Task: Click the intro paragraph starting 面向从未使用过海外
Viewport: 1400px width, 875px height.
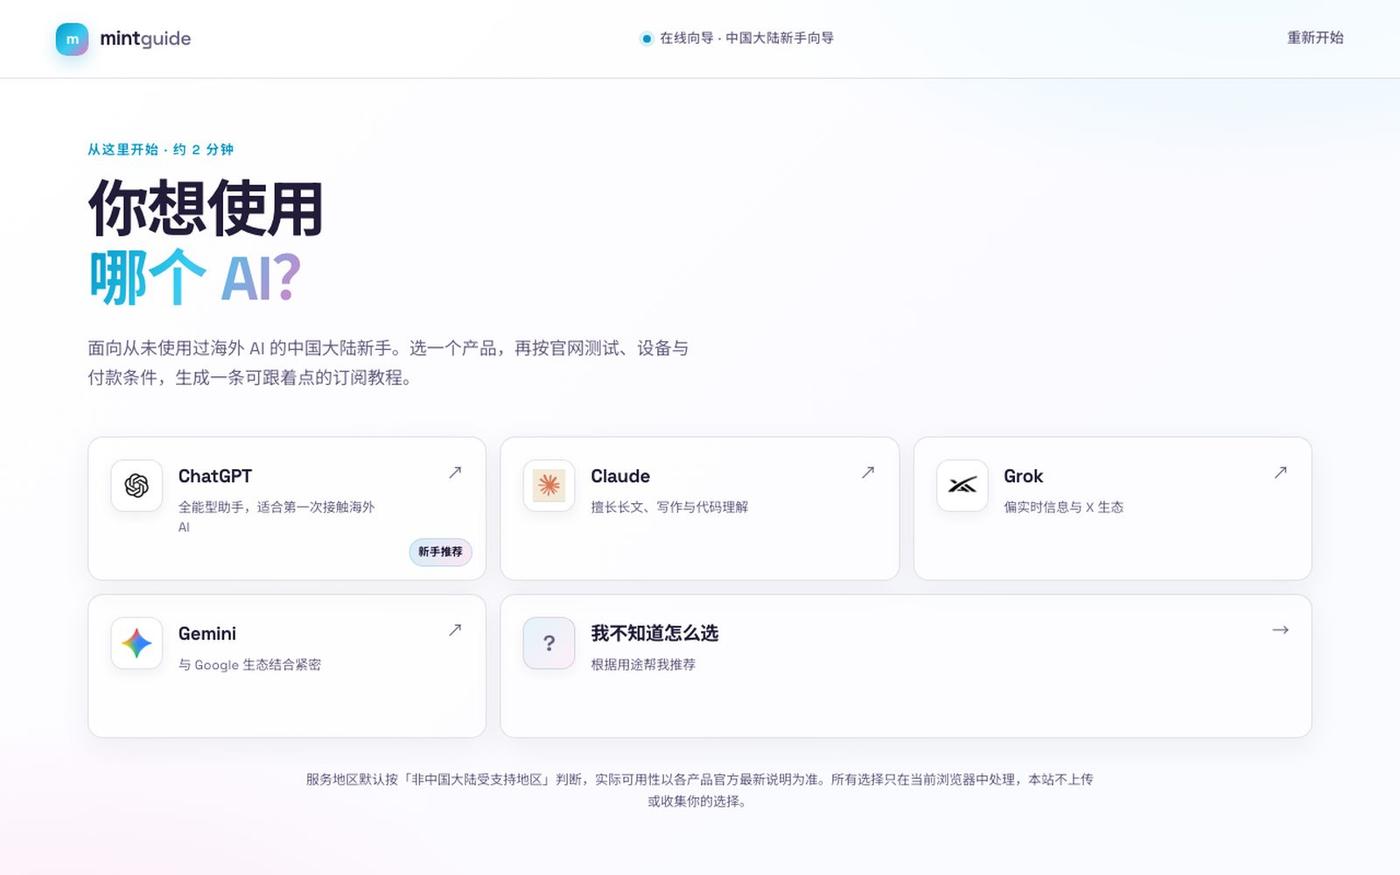Action: [x=388, y=363]
